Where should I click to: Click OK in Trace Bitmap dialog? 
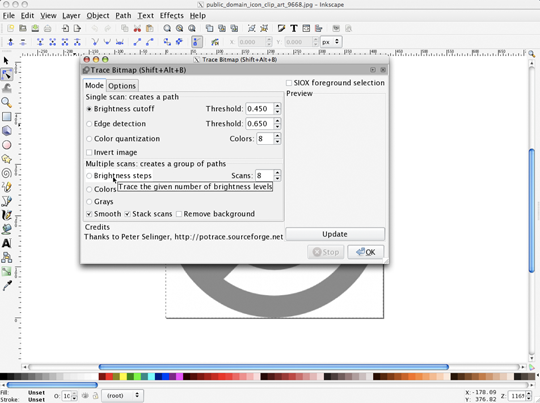tap(365, 252)
